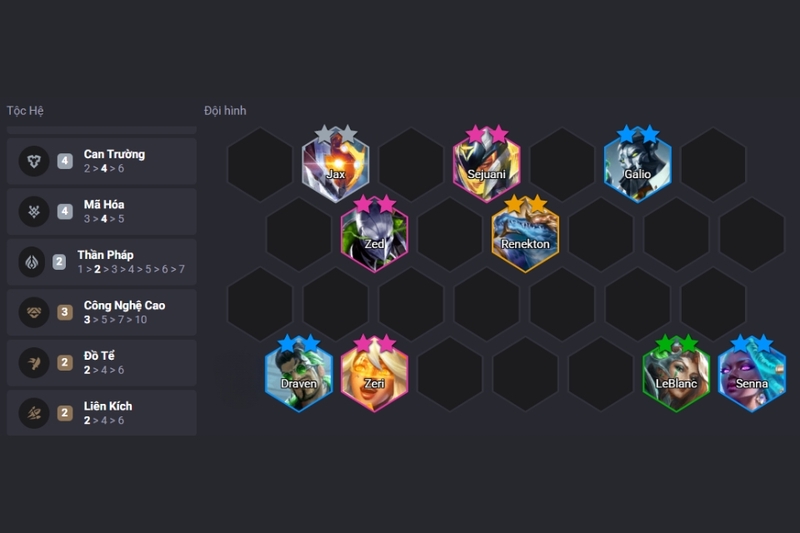This screenshot has width=800, height=533.
Task: Click the Liên Kích trait emblem icon
Action: pos(34,413)
